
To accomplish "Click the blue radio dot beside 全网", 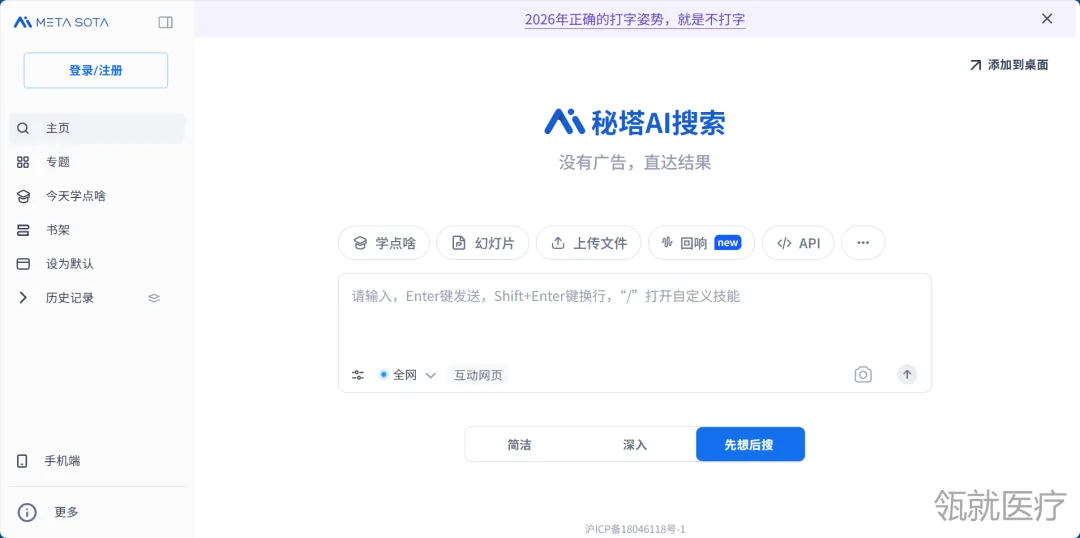I will click(384, 375).
